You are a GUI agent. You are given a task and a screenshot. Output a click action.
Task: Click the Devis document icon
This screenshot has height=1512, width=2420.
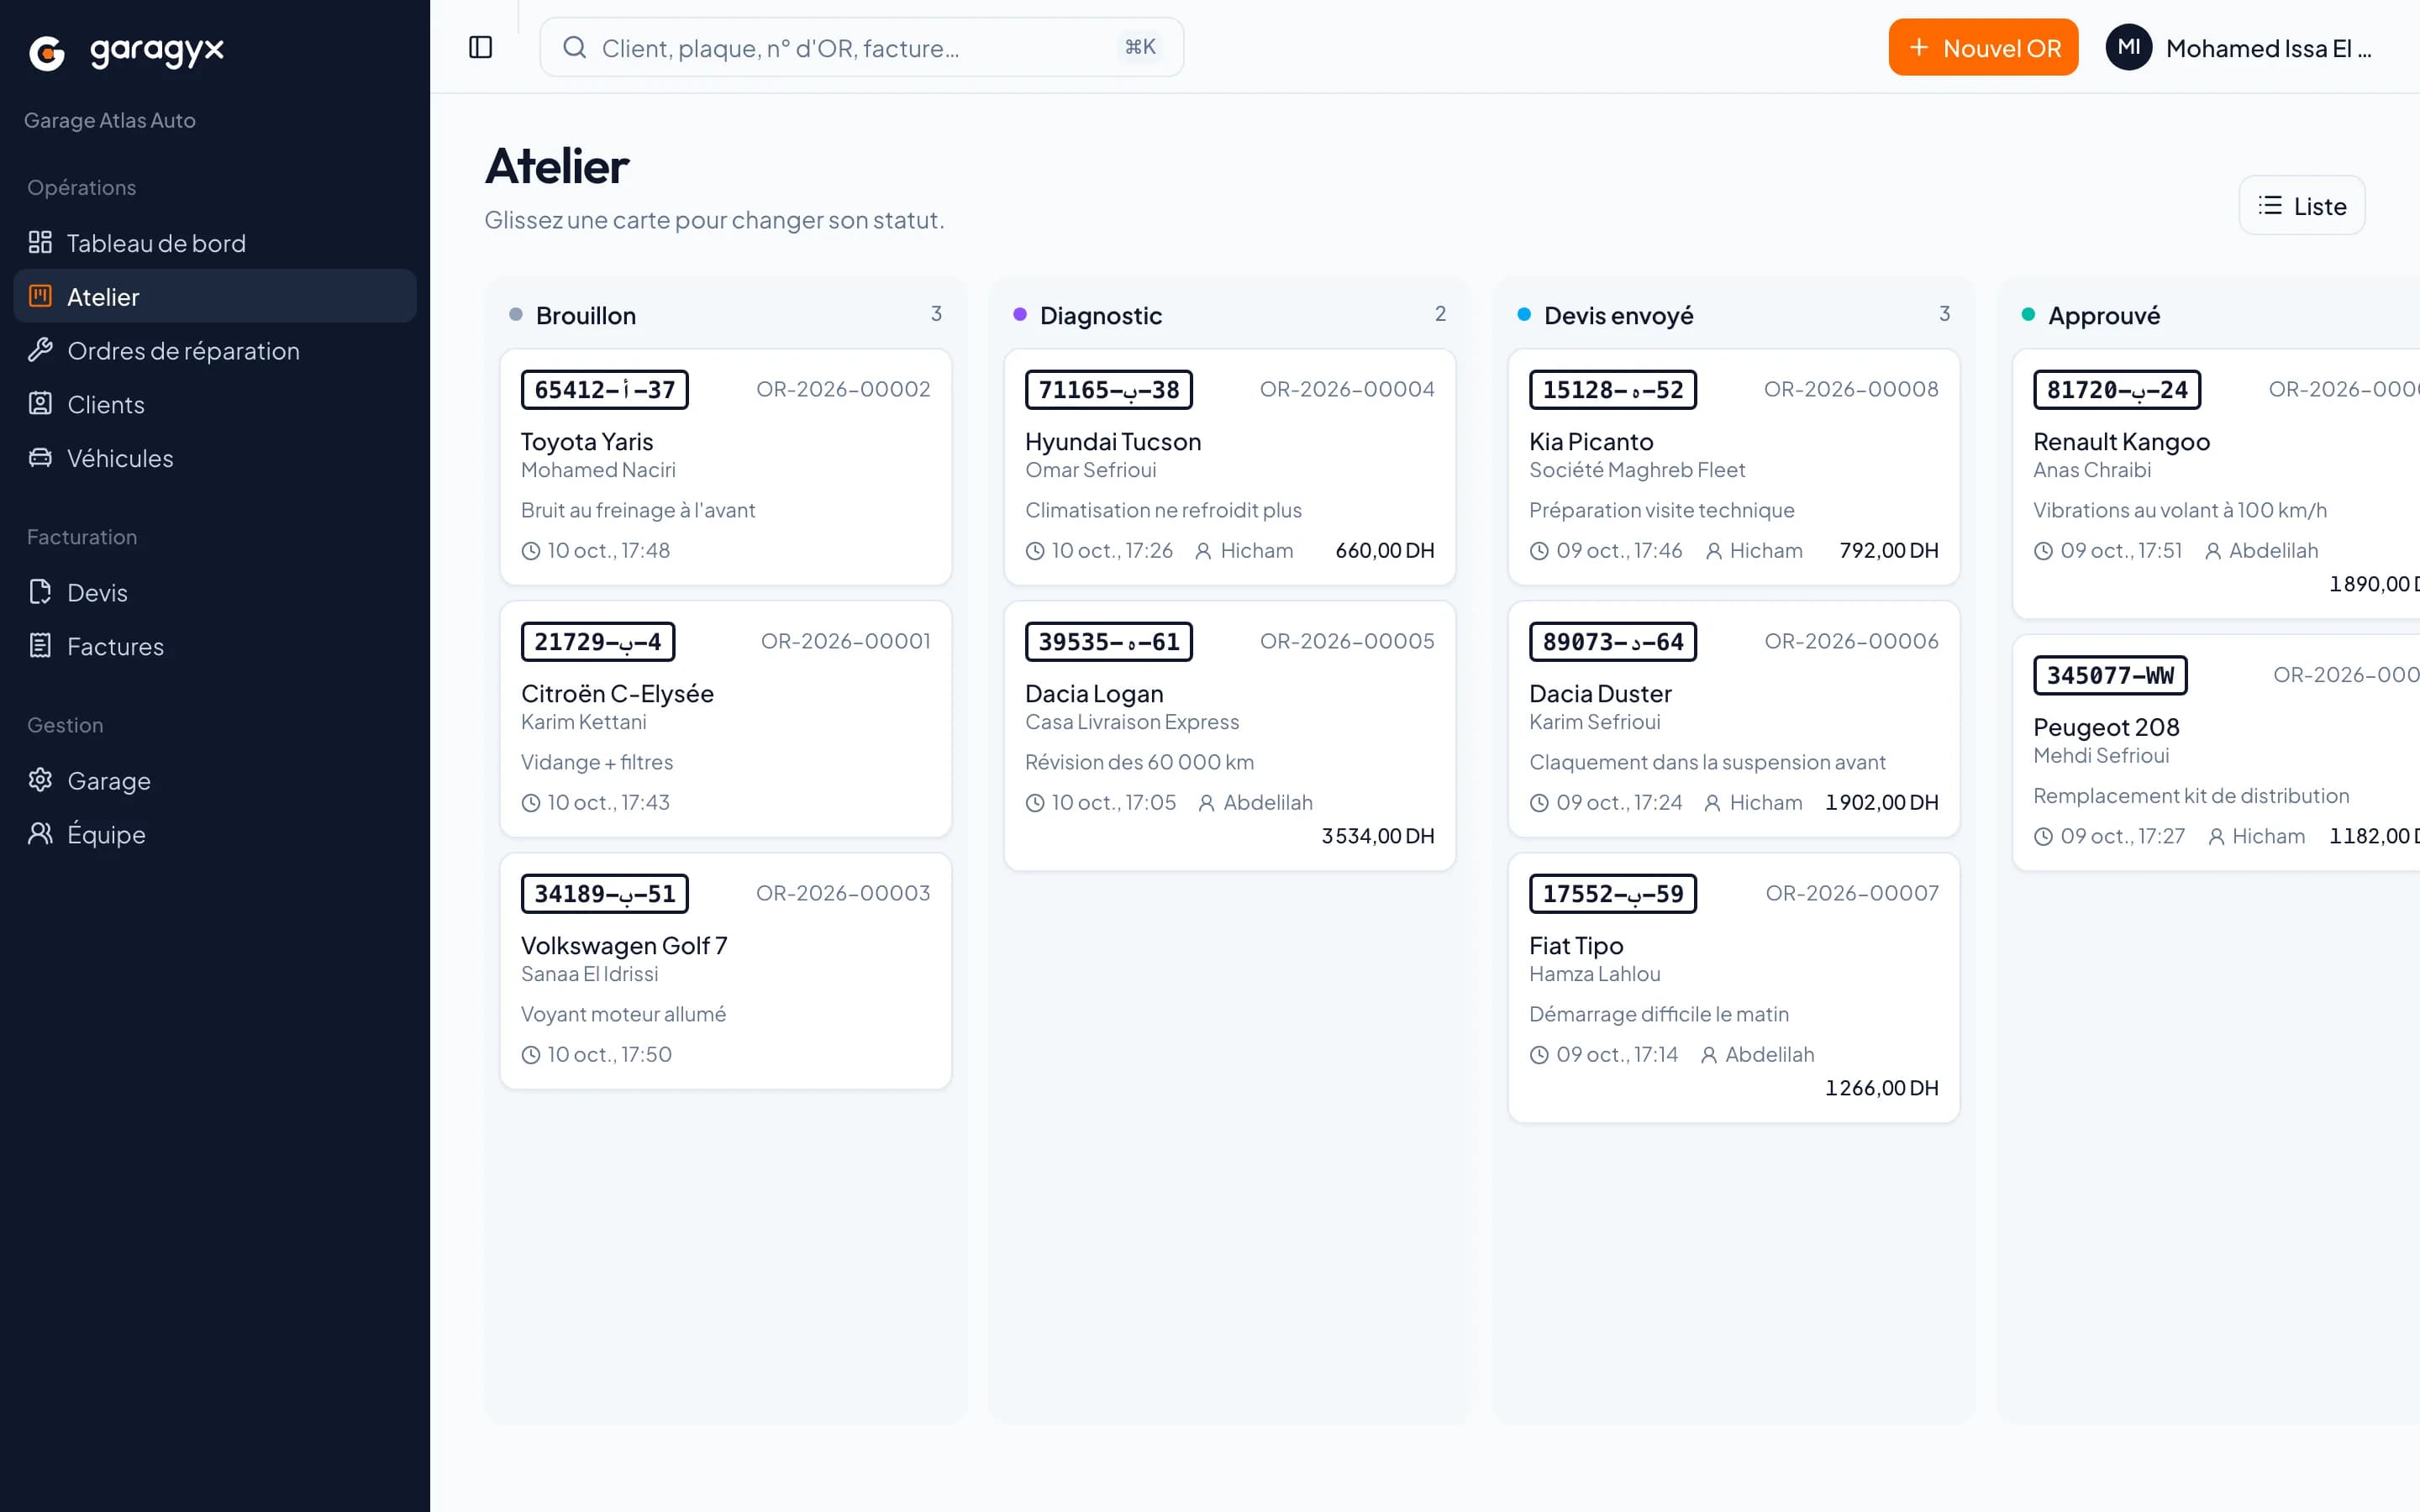[40, 592]
